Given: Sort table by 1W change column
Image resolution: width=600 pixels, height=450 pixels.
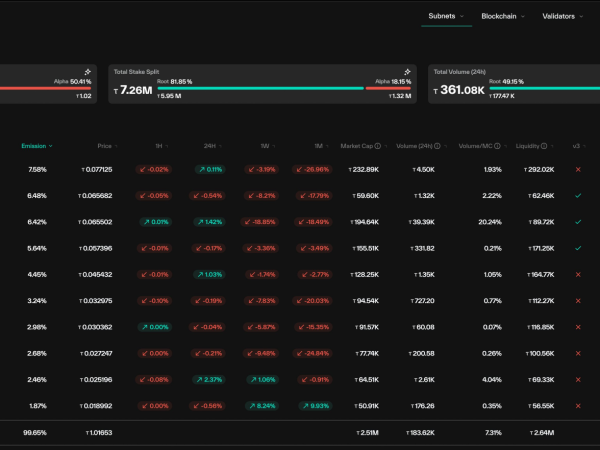Looking at the screenshot, I should tap(267, 146).
